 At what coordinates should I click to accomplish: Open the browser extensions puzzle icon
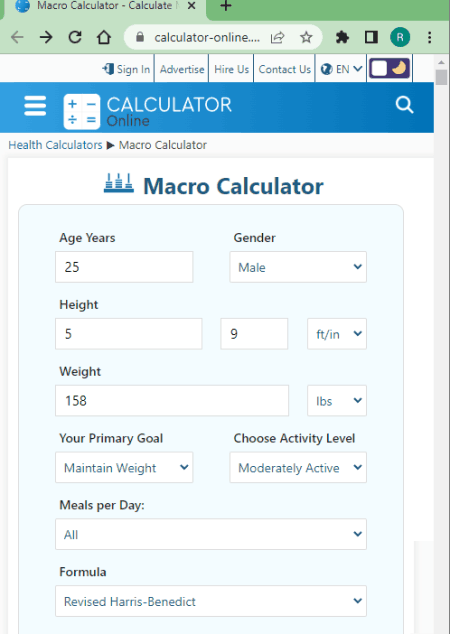pos(342,38)
